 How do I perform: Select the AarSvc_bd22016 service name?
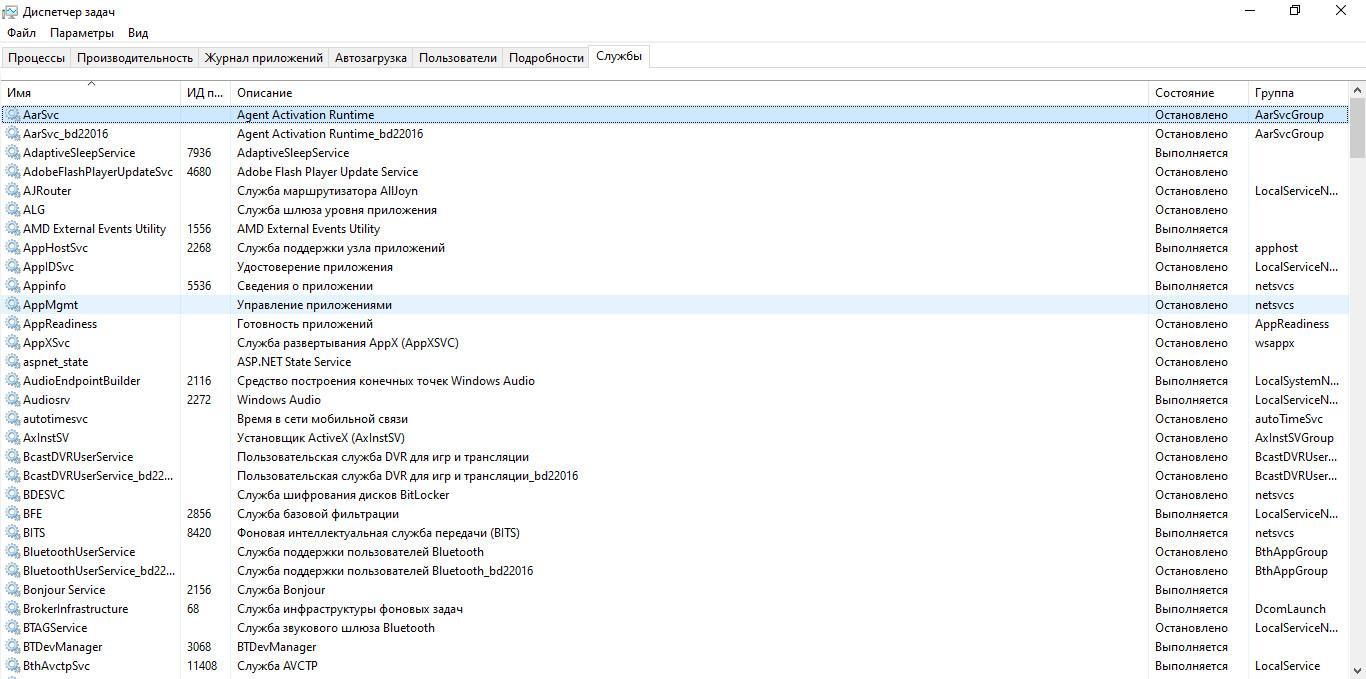coord(65,134)
